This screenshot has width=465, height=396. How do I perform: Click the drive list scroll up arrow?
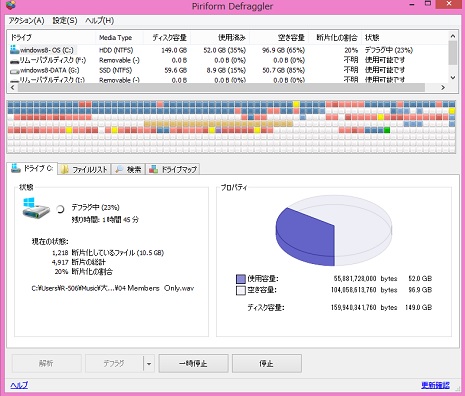point(453,36)
